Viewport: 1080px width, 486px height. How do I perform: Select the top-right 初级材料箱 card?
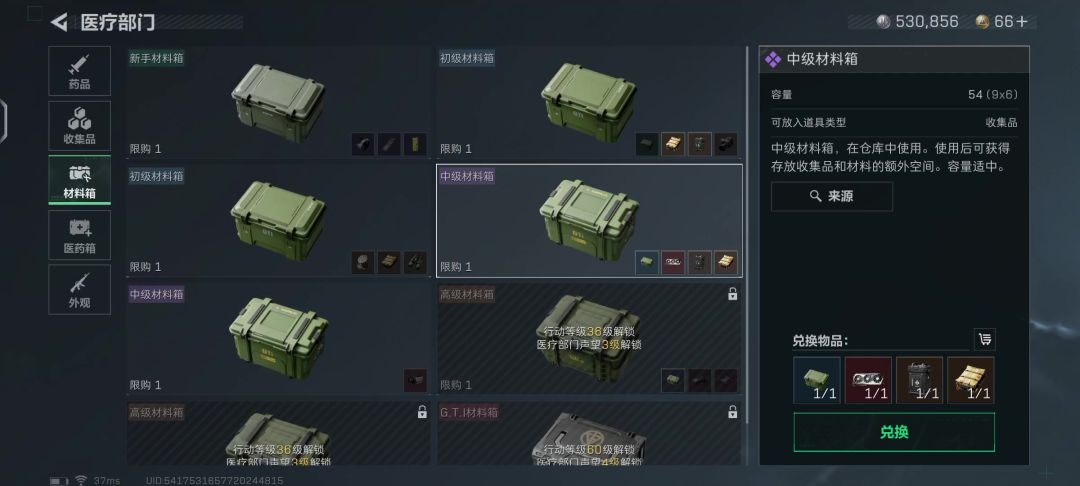pos(589,103)
